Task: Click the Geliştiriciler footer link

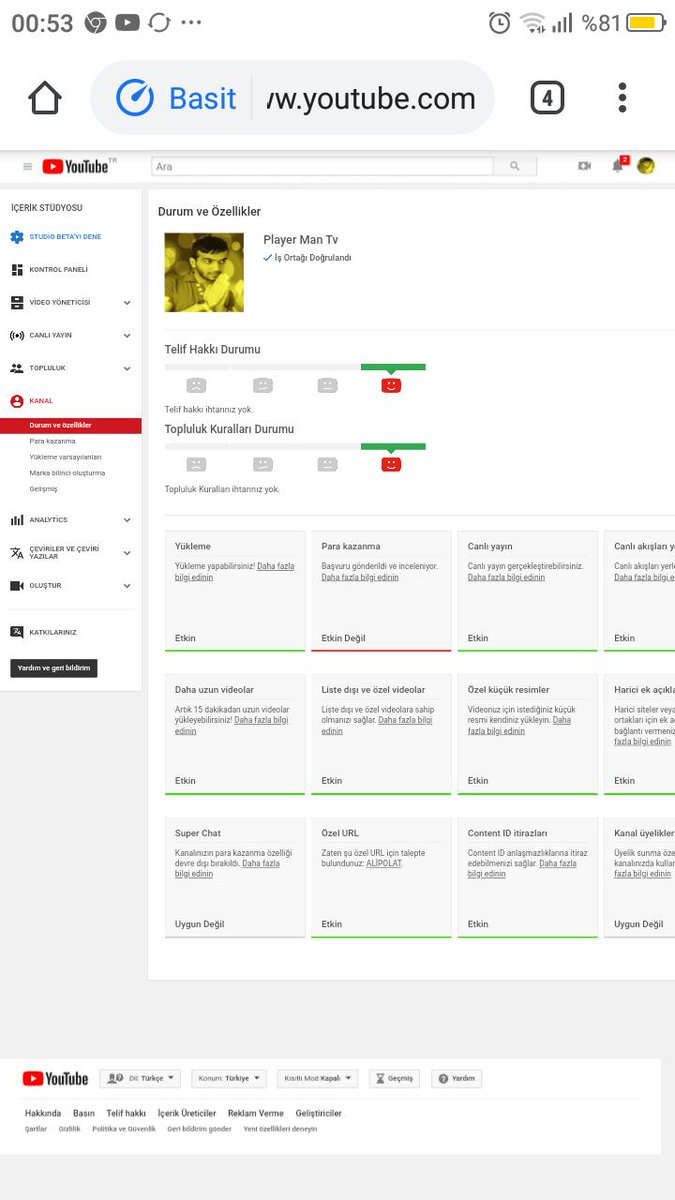Action: tap(318, 1113)
